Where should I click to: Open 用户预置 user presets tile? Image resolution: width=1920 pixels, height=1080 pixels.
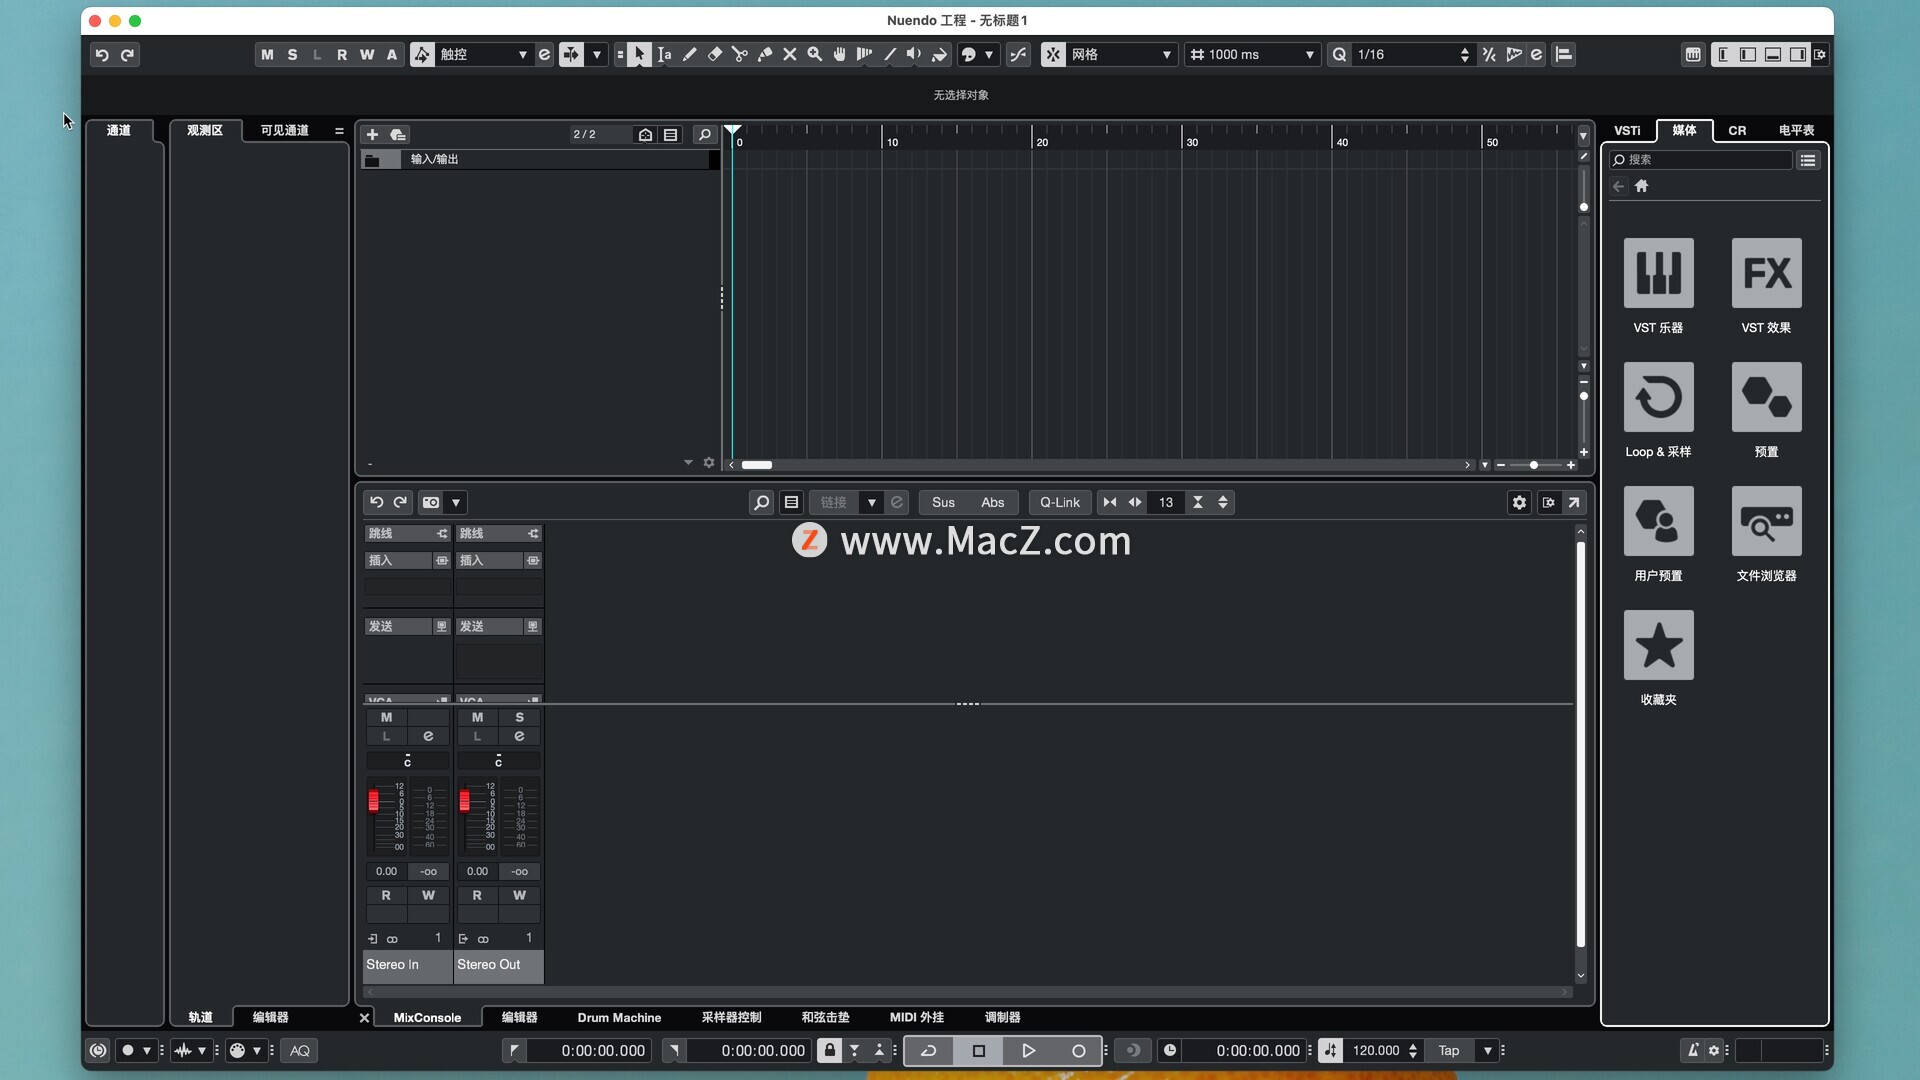[1658, 521]
